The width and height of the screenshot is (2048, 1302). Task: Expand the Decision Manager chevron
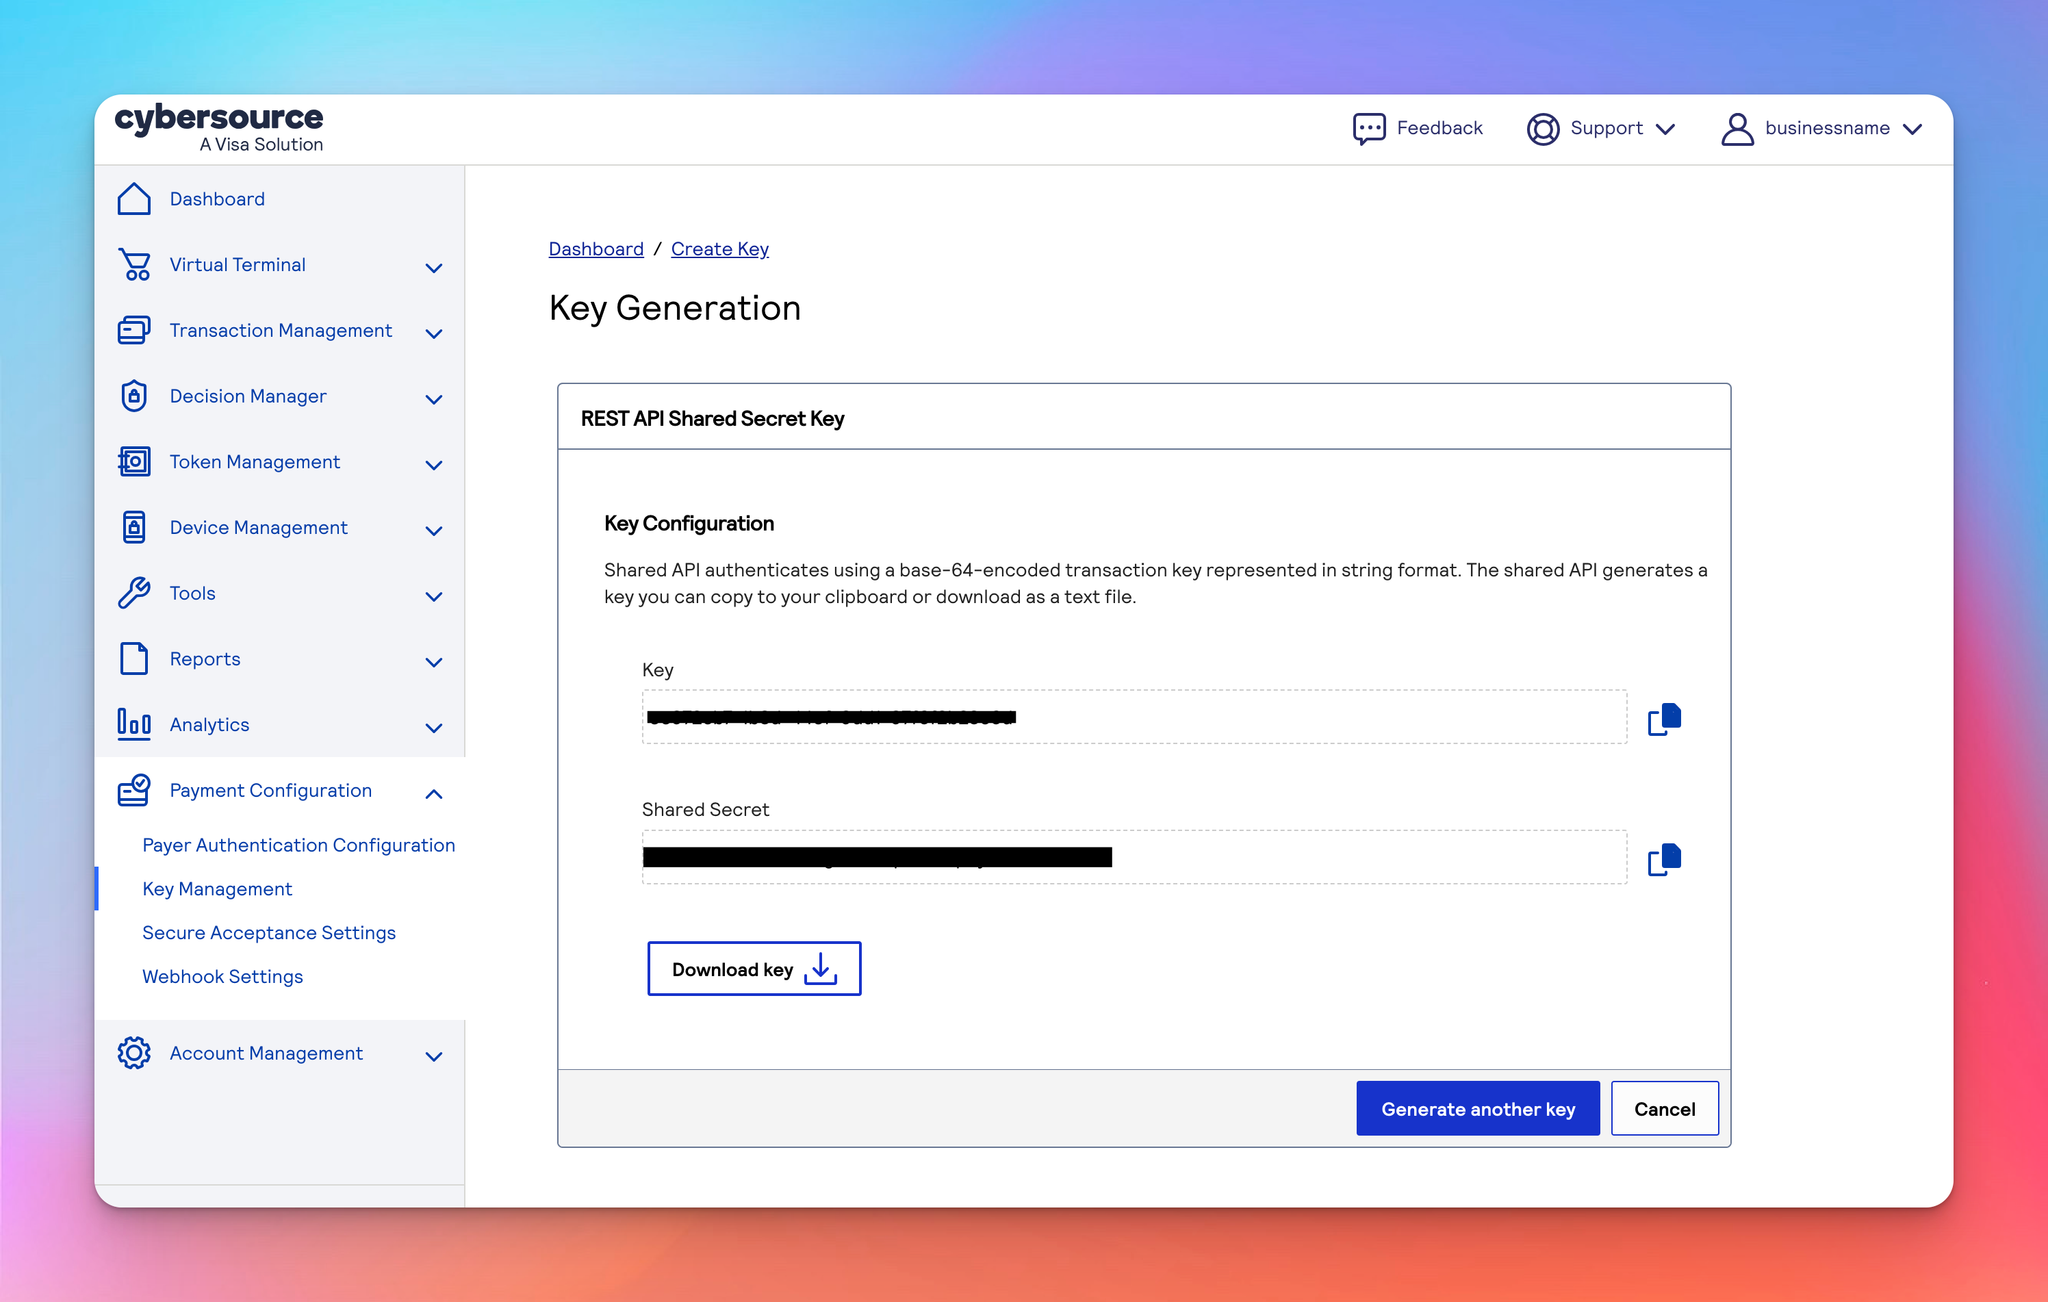pos(434,399)
